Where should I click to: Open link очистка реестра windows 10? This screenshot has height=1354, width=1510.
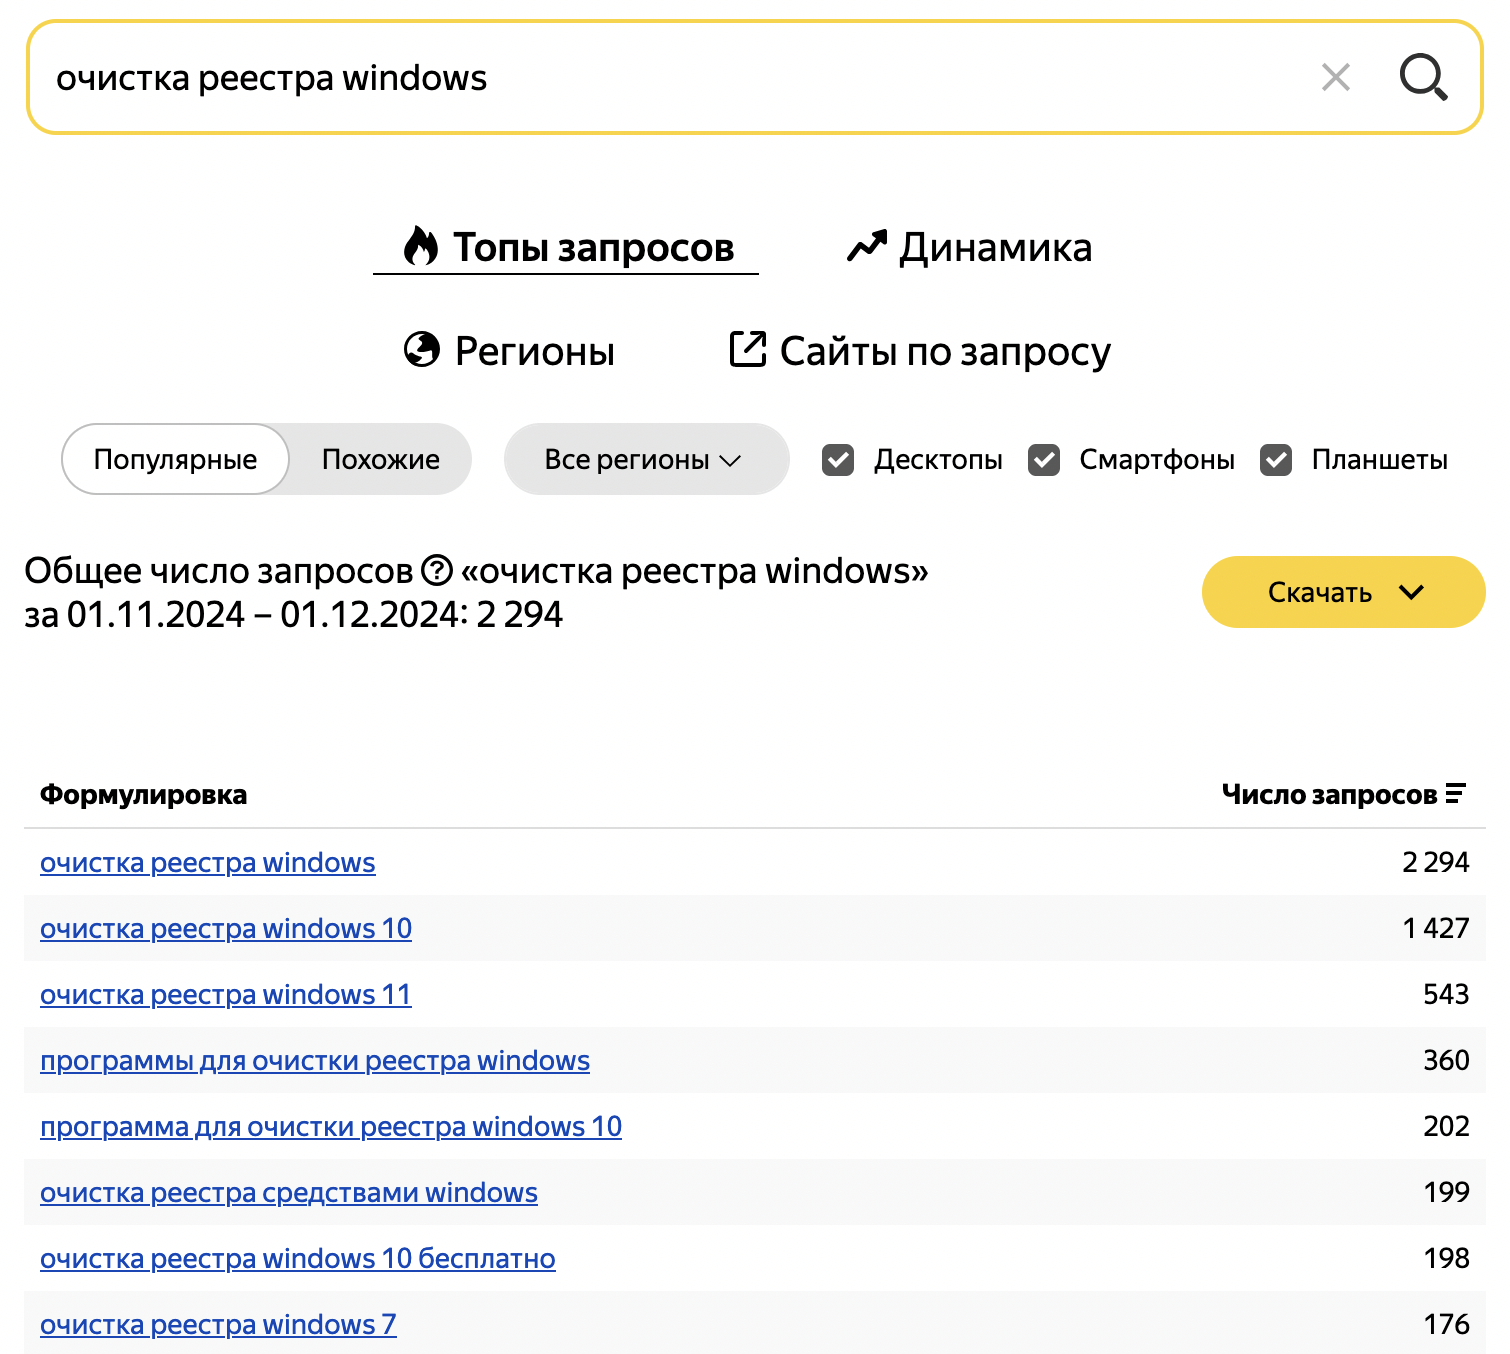tap(226, 928)
